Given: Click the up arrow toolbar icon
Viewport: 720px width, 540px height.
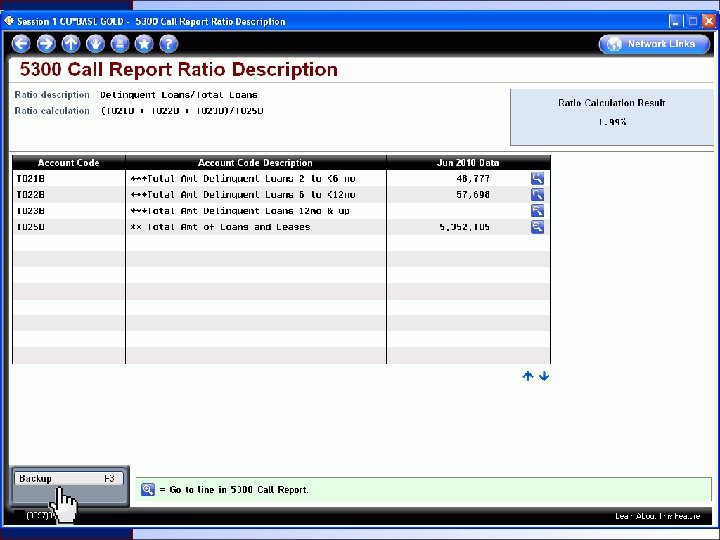Looking at the screenshot, I should (70, 44).
